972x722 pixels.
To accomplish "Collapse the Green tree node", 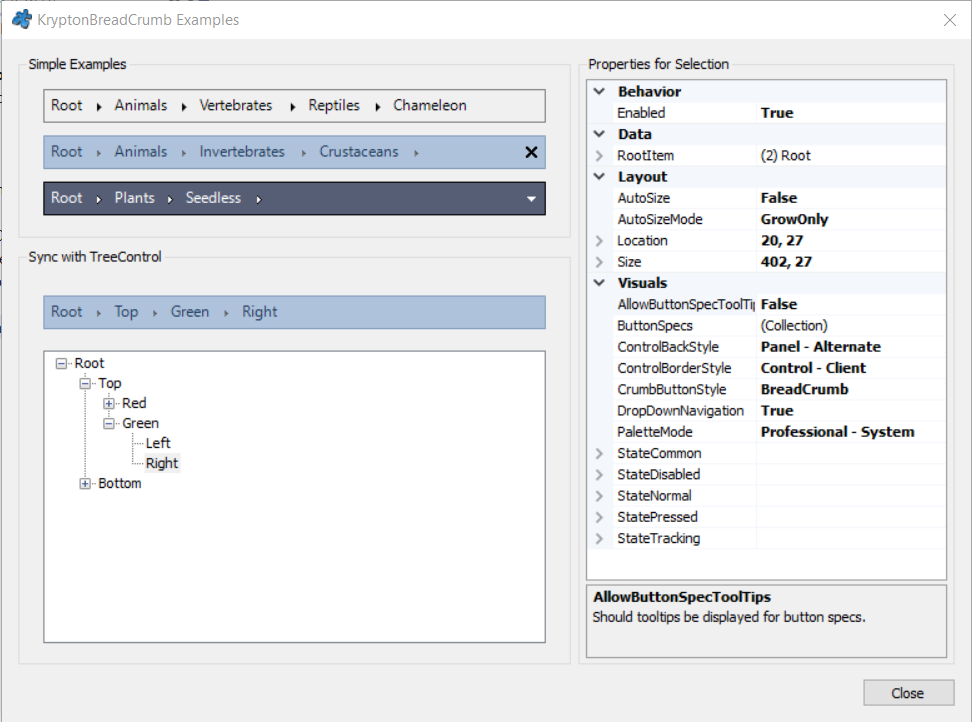I will 108,423.
